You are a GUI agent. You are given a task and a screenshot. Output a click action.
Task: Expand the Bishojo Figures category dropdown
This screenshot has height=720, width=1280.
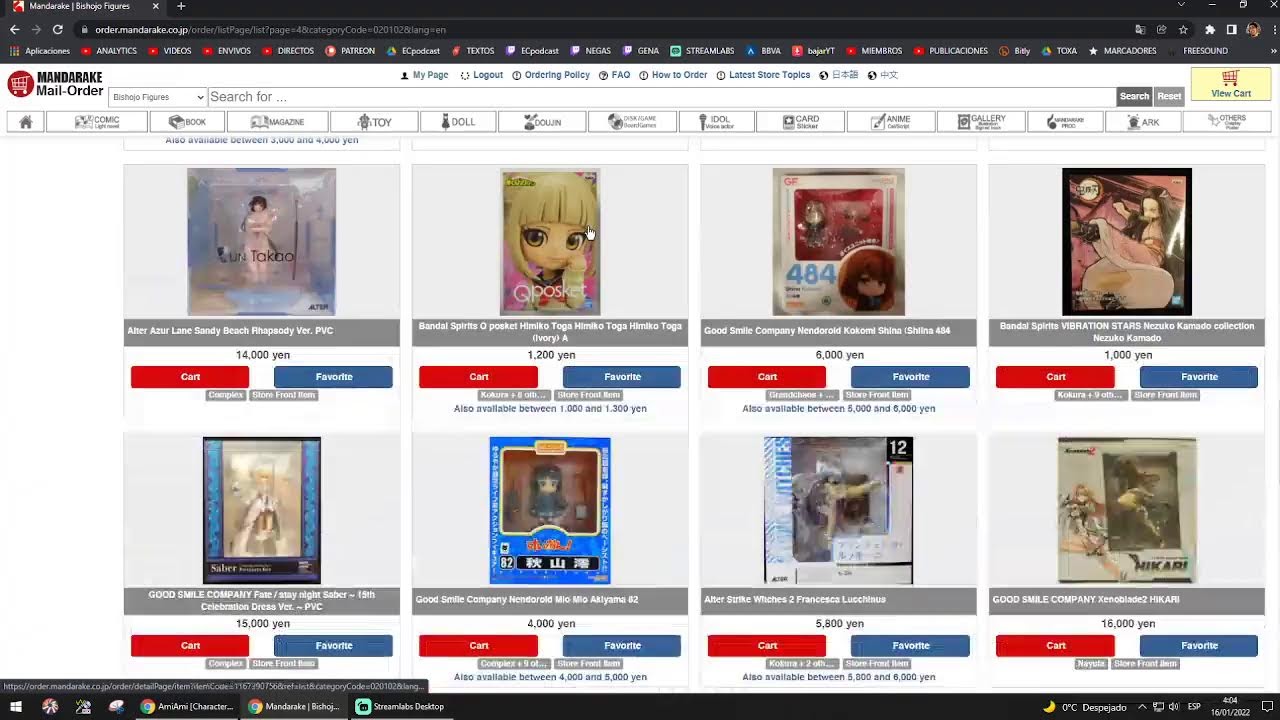[x=157, y=97]
